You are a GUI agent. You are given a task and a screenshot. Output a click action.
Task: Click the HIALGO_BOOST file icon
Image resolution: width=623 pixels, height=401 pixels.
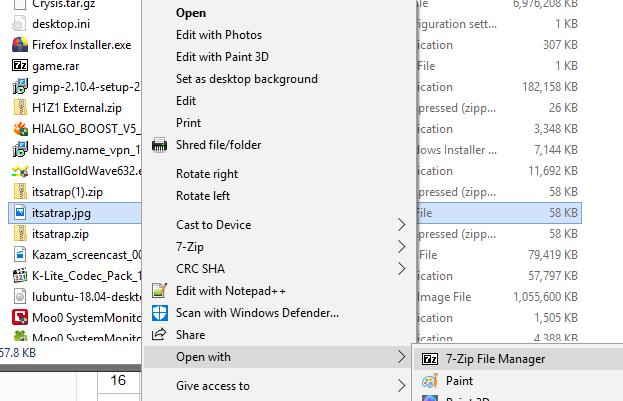click(x=20, y=128)
